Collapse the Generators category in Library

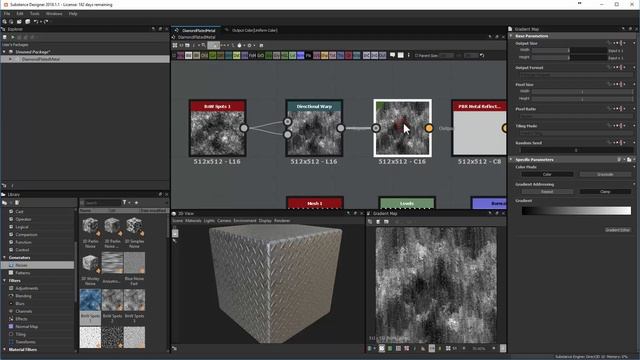[x=4, y=258]
